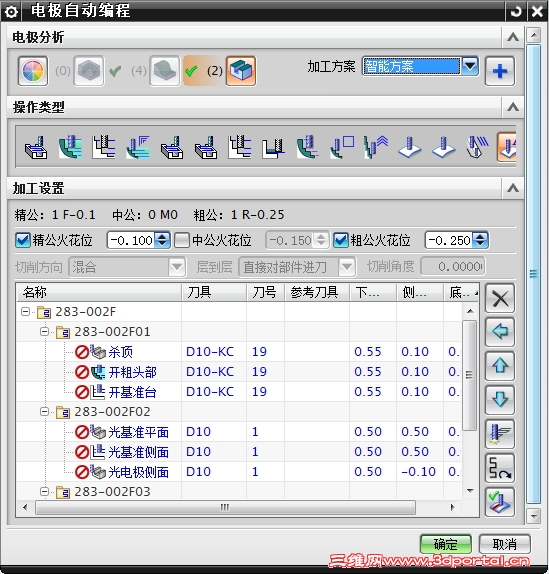This screenshot has height=574, width=549.
Task: Click the 刀号 column header
Action: point(265,292)
